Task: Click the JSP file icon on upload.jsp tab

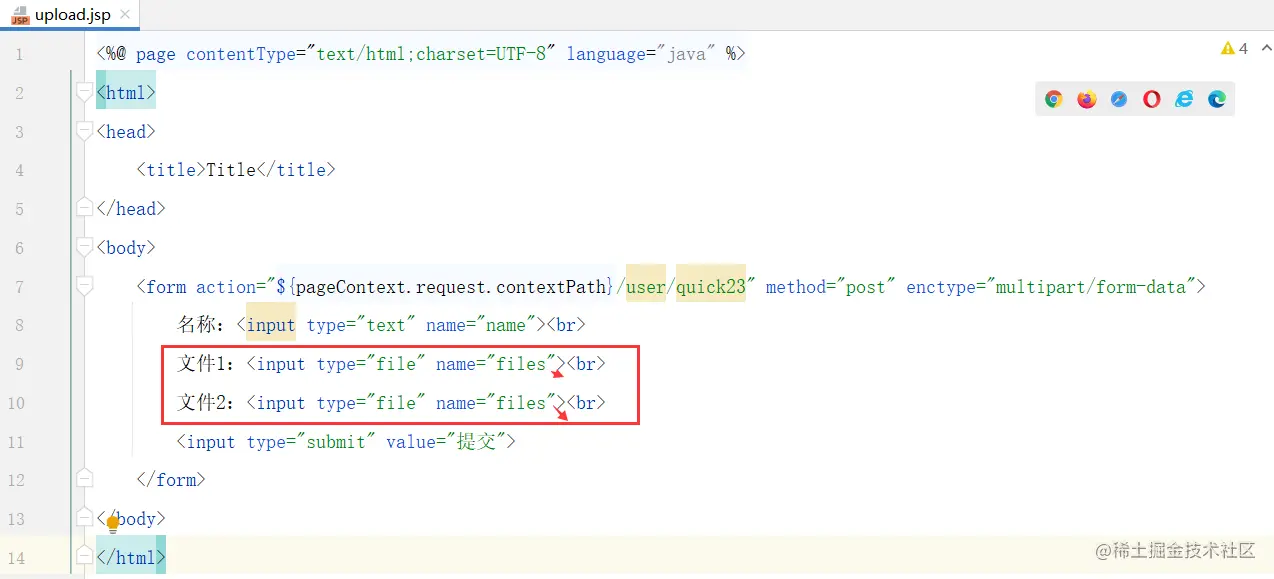Action: [19, 15]
